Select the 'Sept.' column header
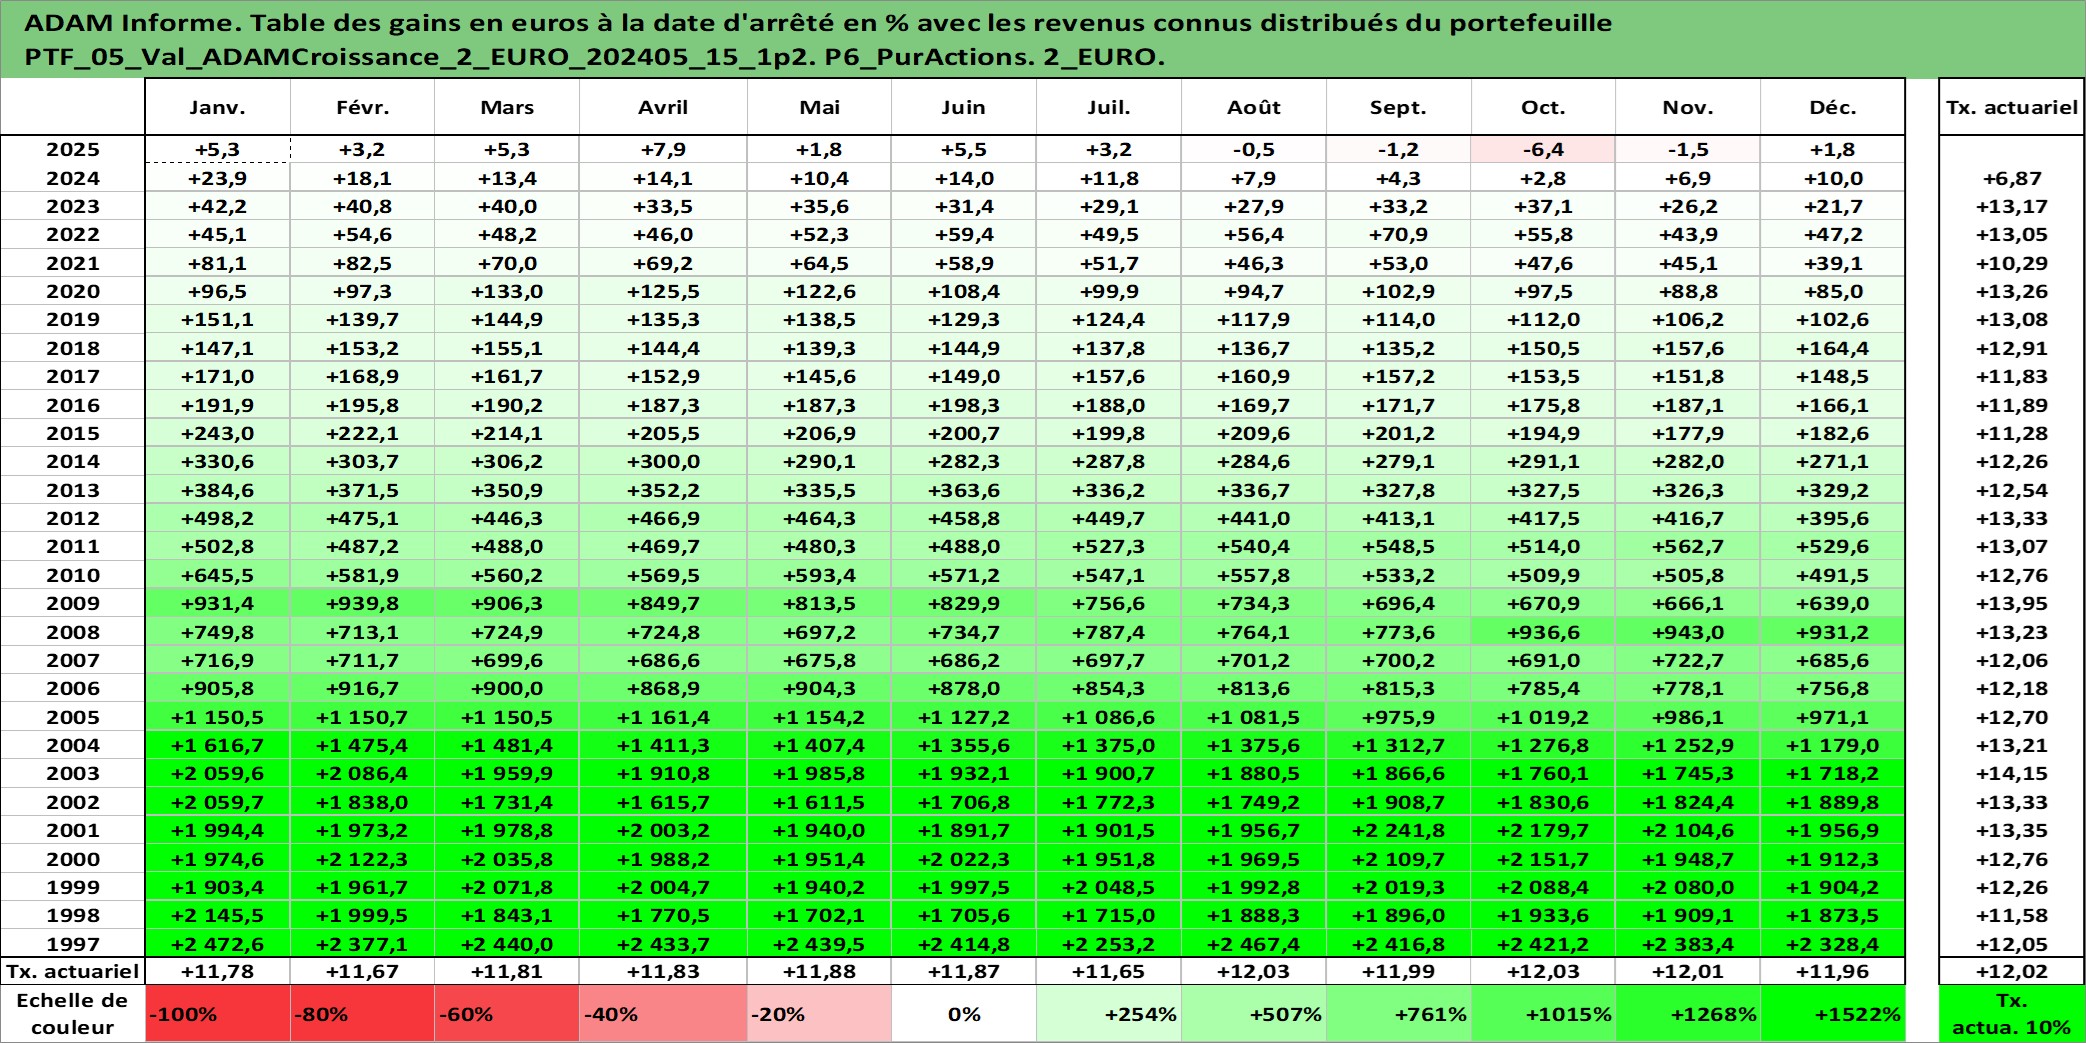The image size is (2086, 1043). point(1398,107)
